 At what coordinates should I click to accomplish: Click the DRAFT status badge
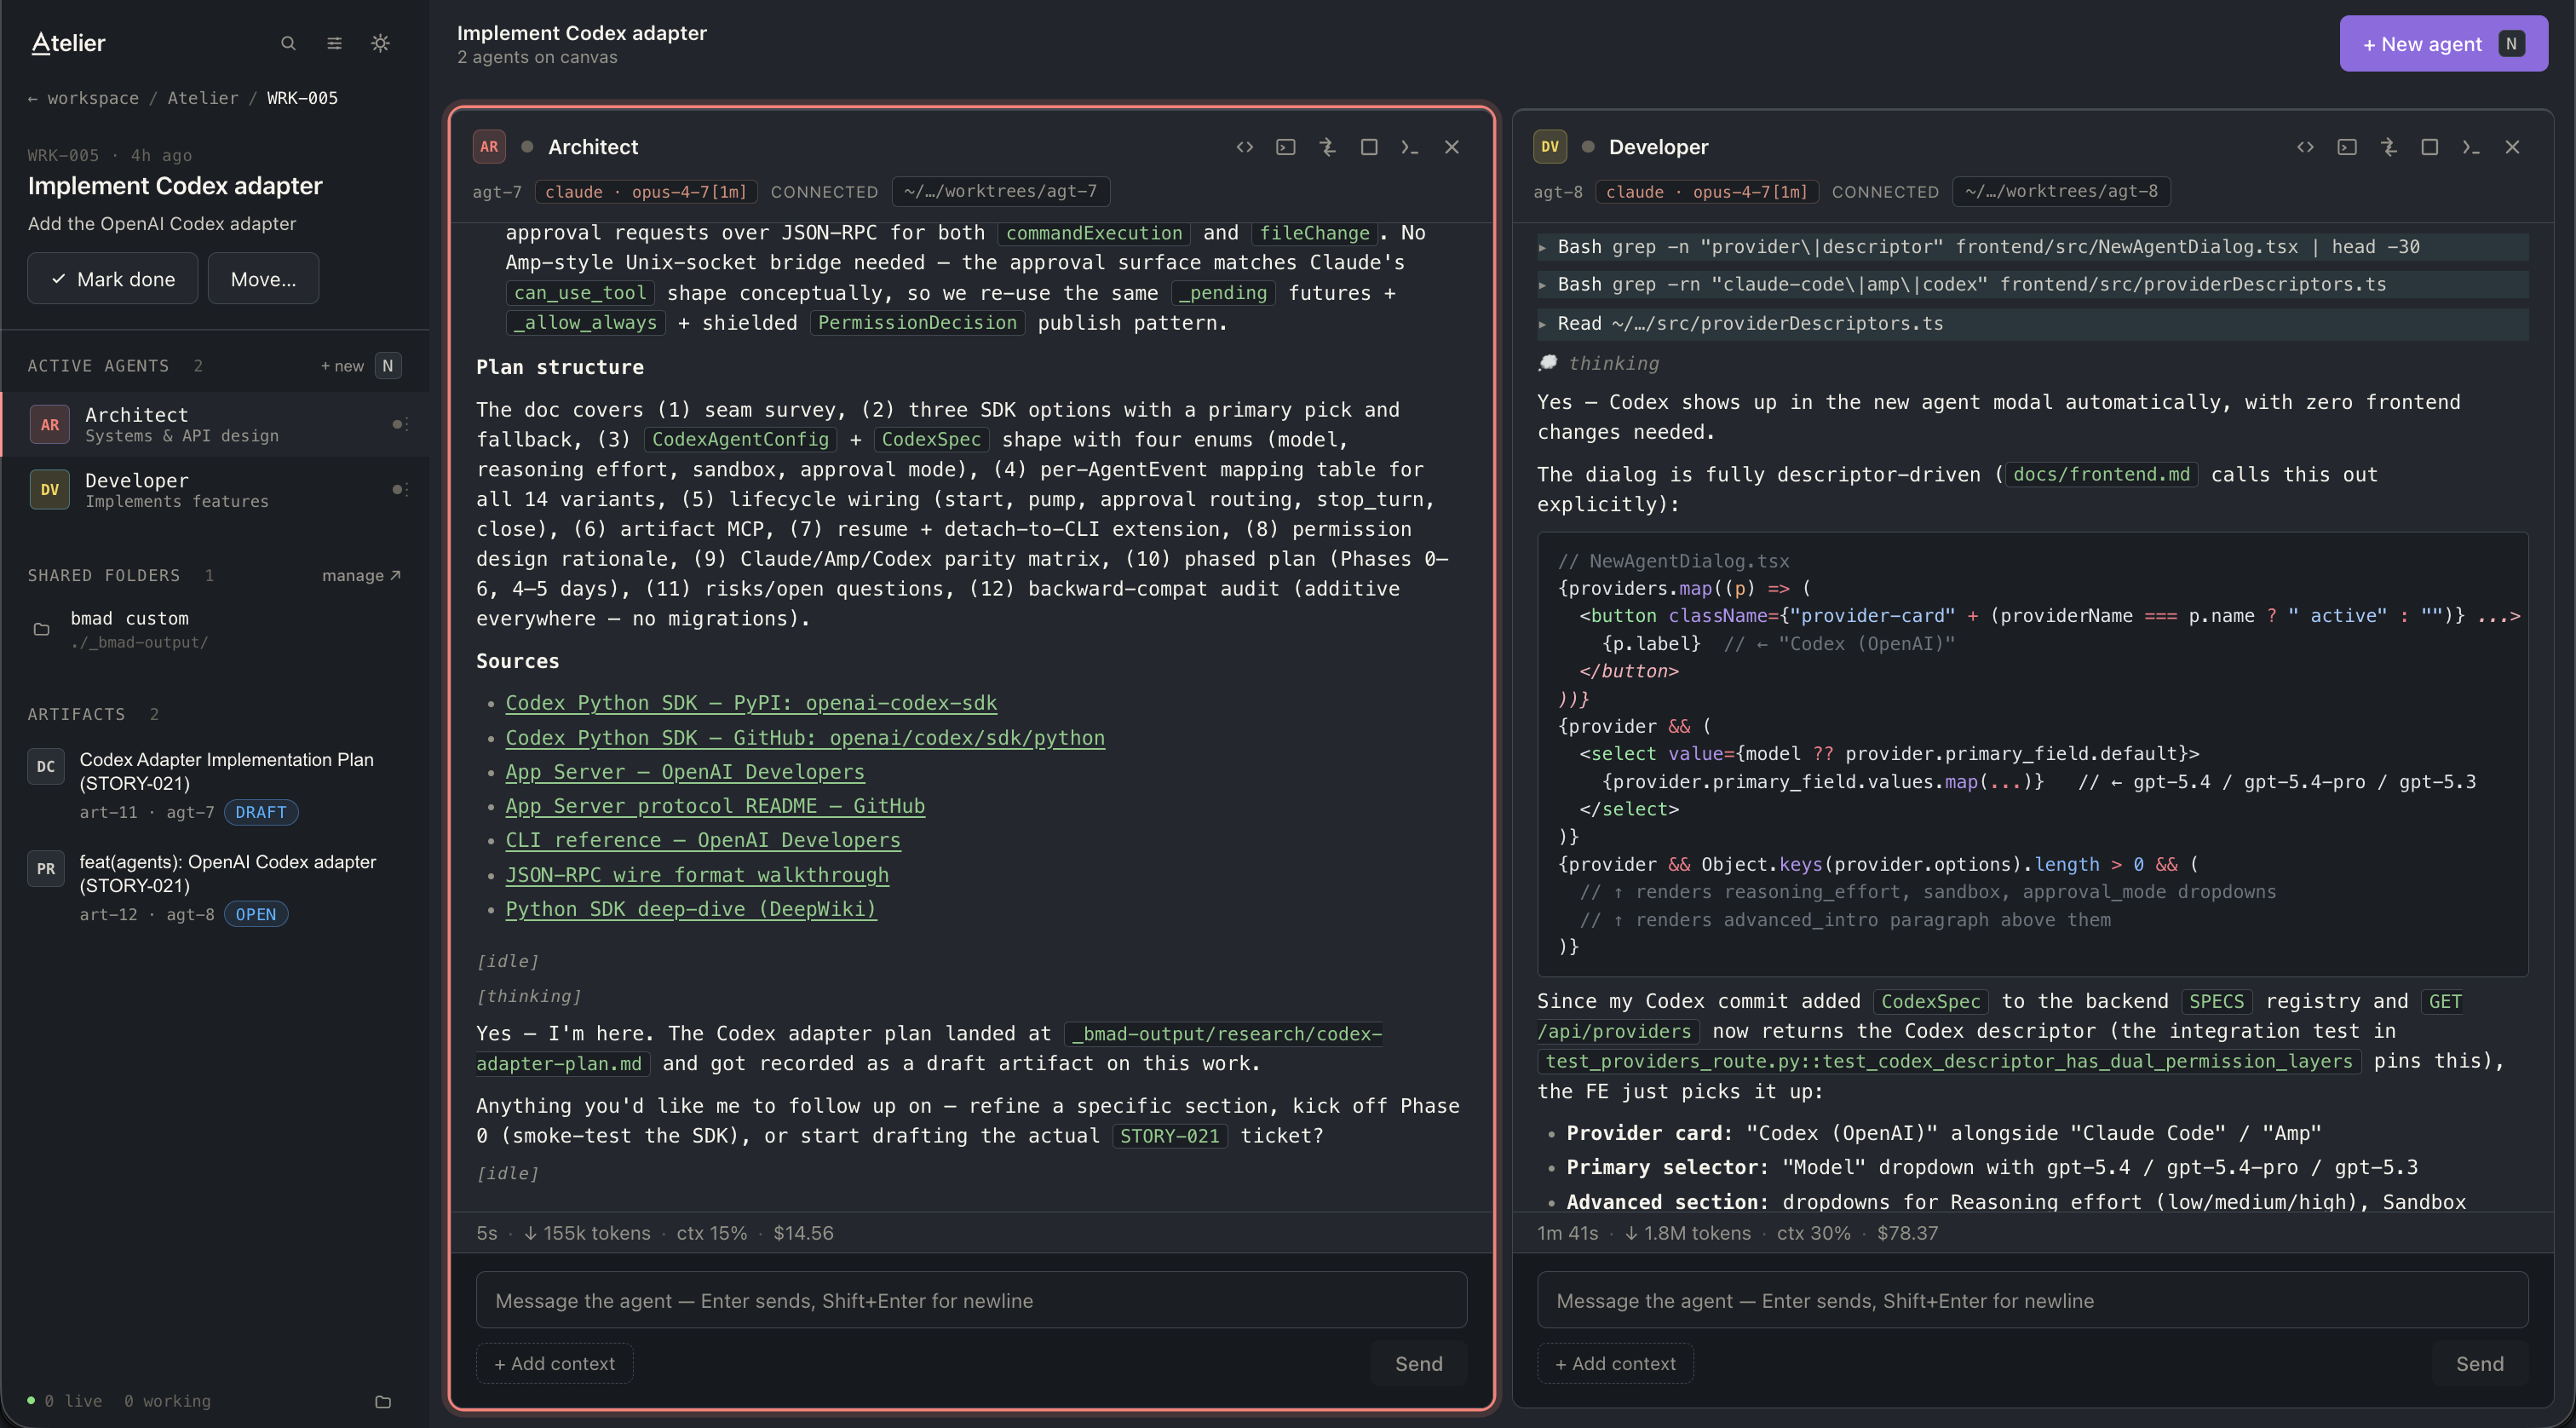(261, 812)
